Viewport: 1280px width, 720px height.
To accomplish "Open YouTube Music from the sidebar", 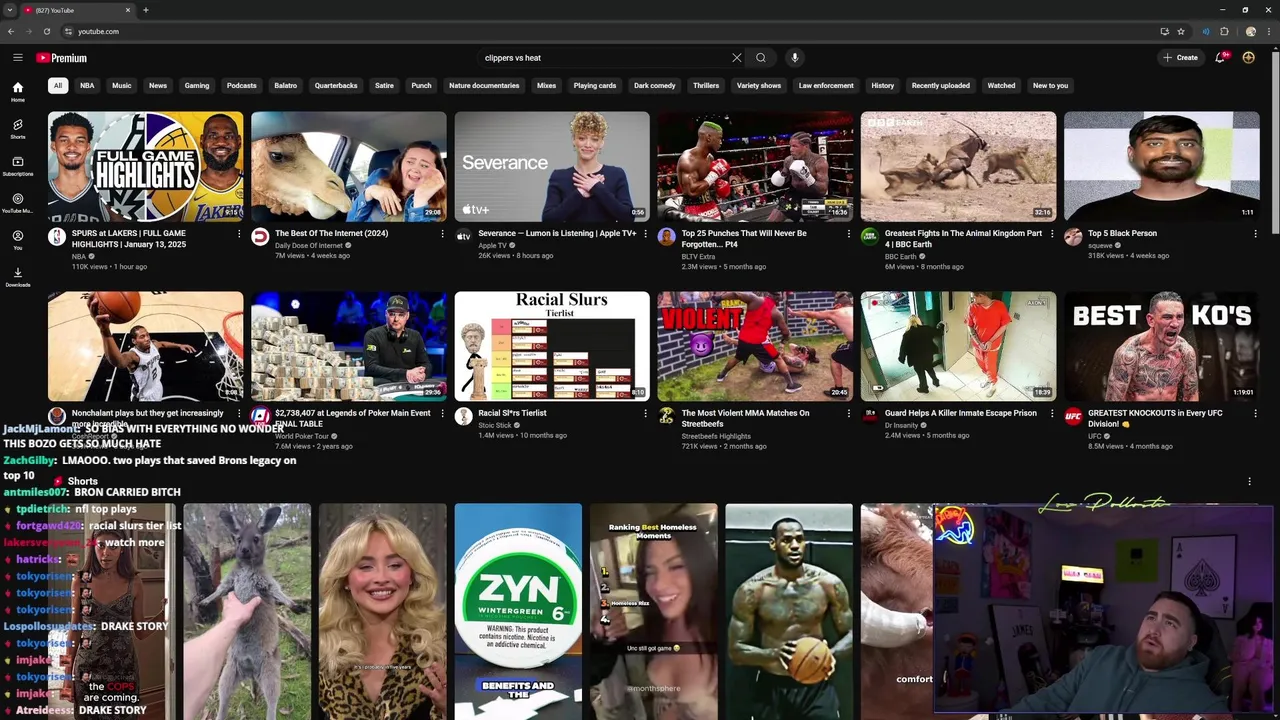I will click(17, 203).
